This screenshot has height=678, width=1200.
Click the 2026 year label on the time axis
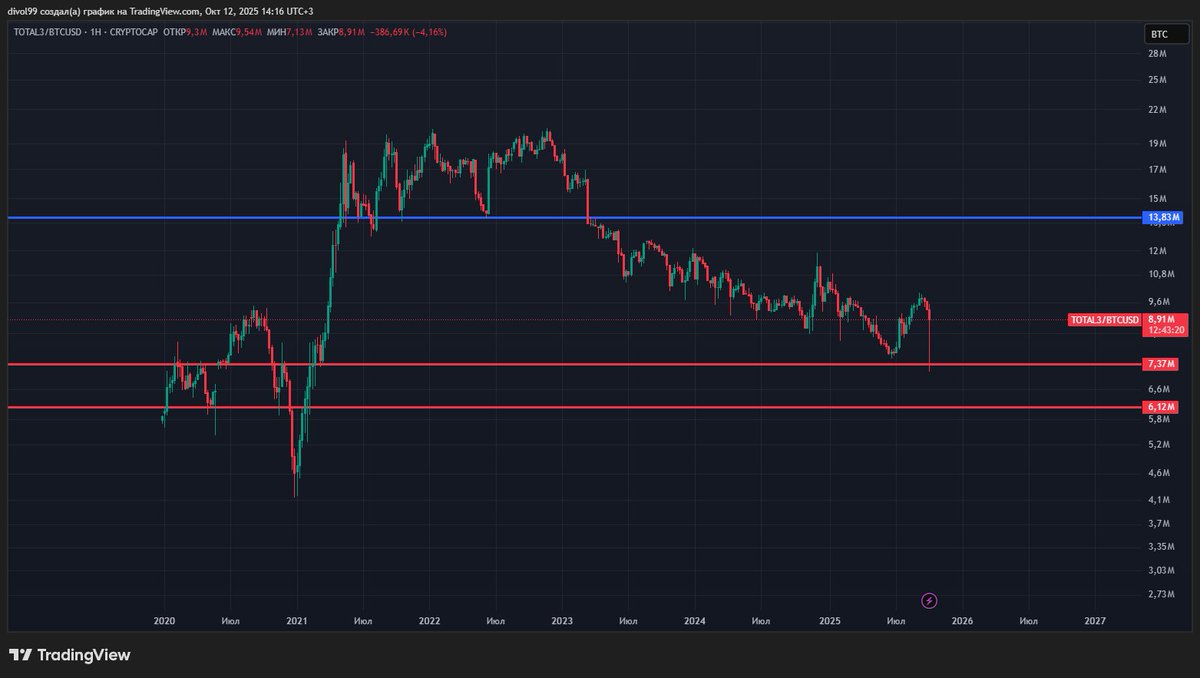click(963, 620)
